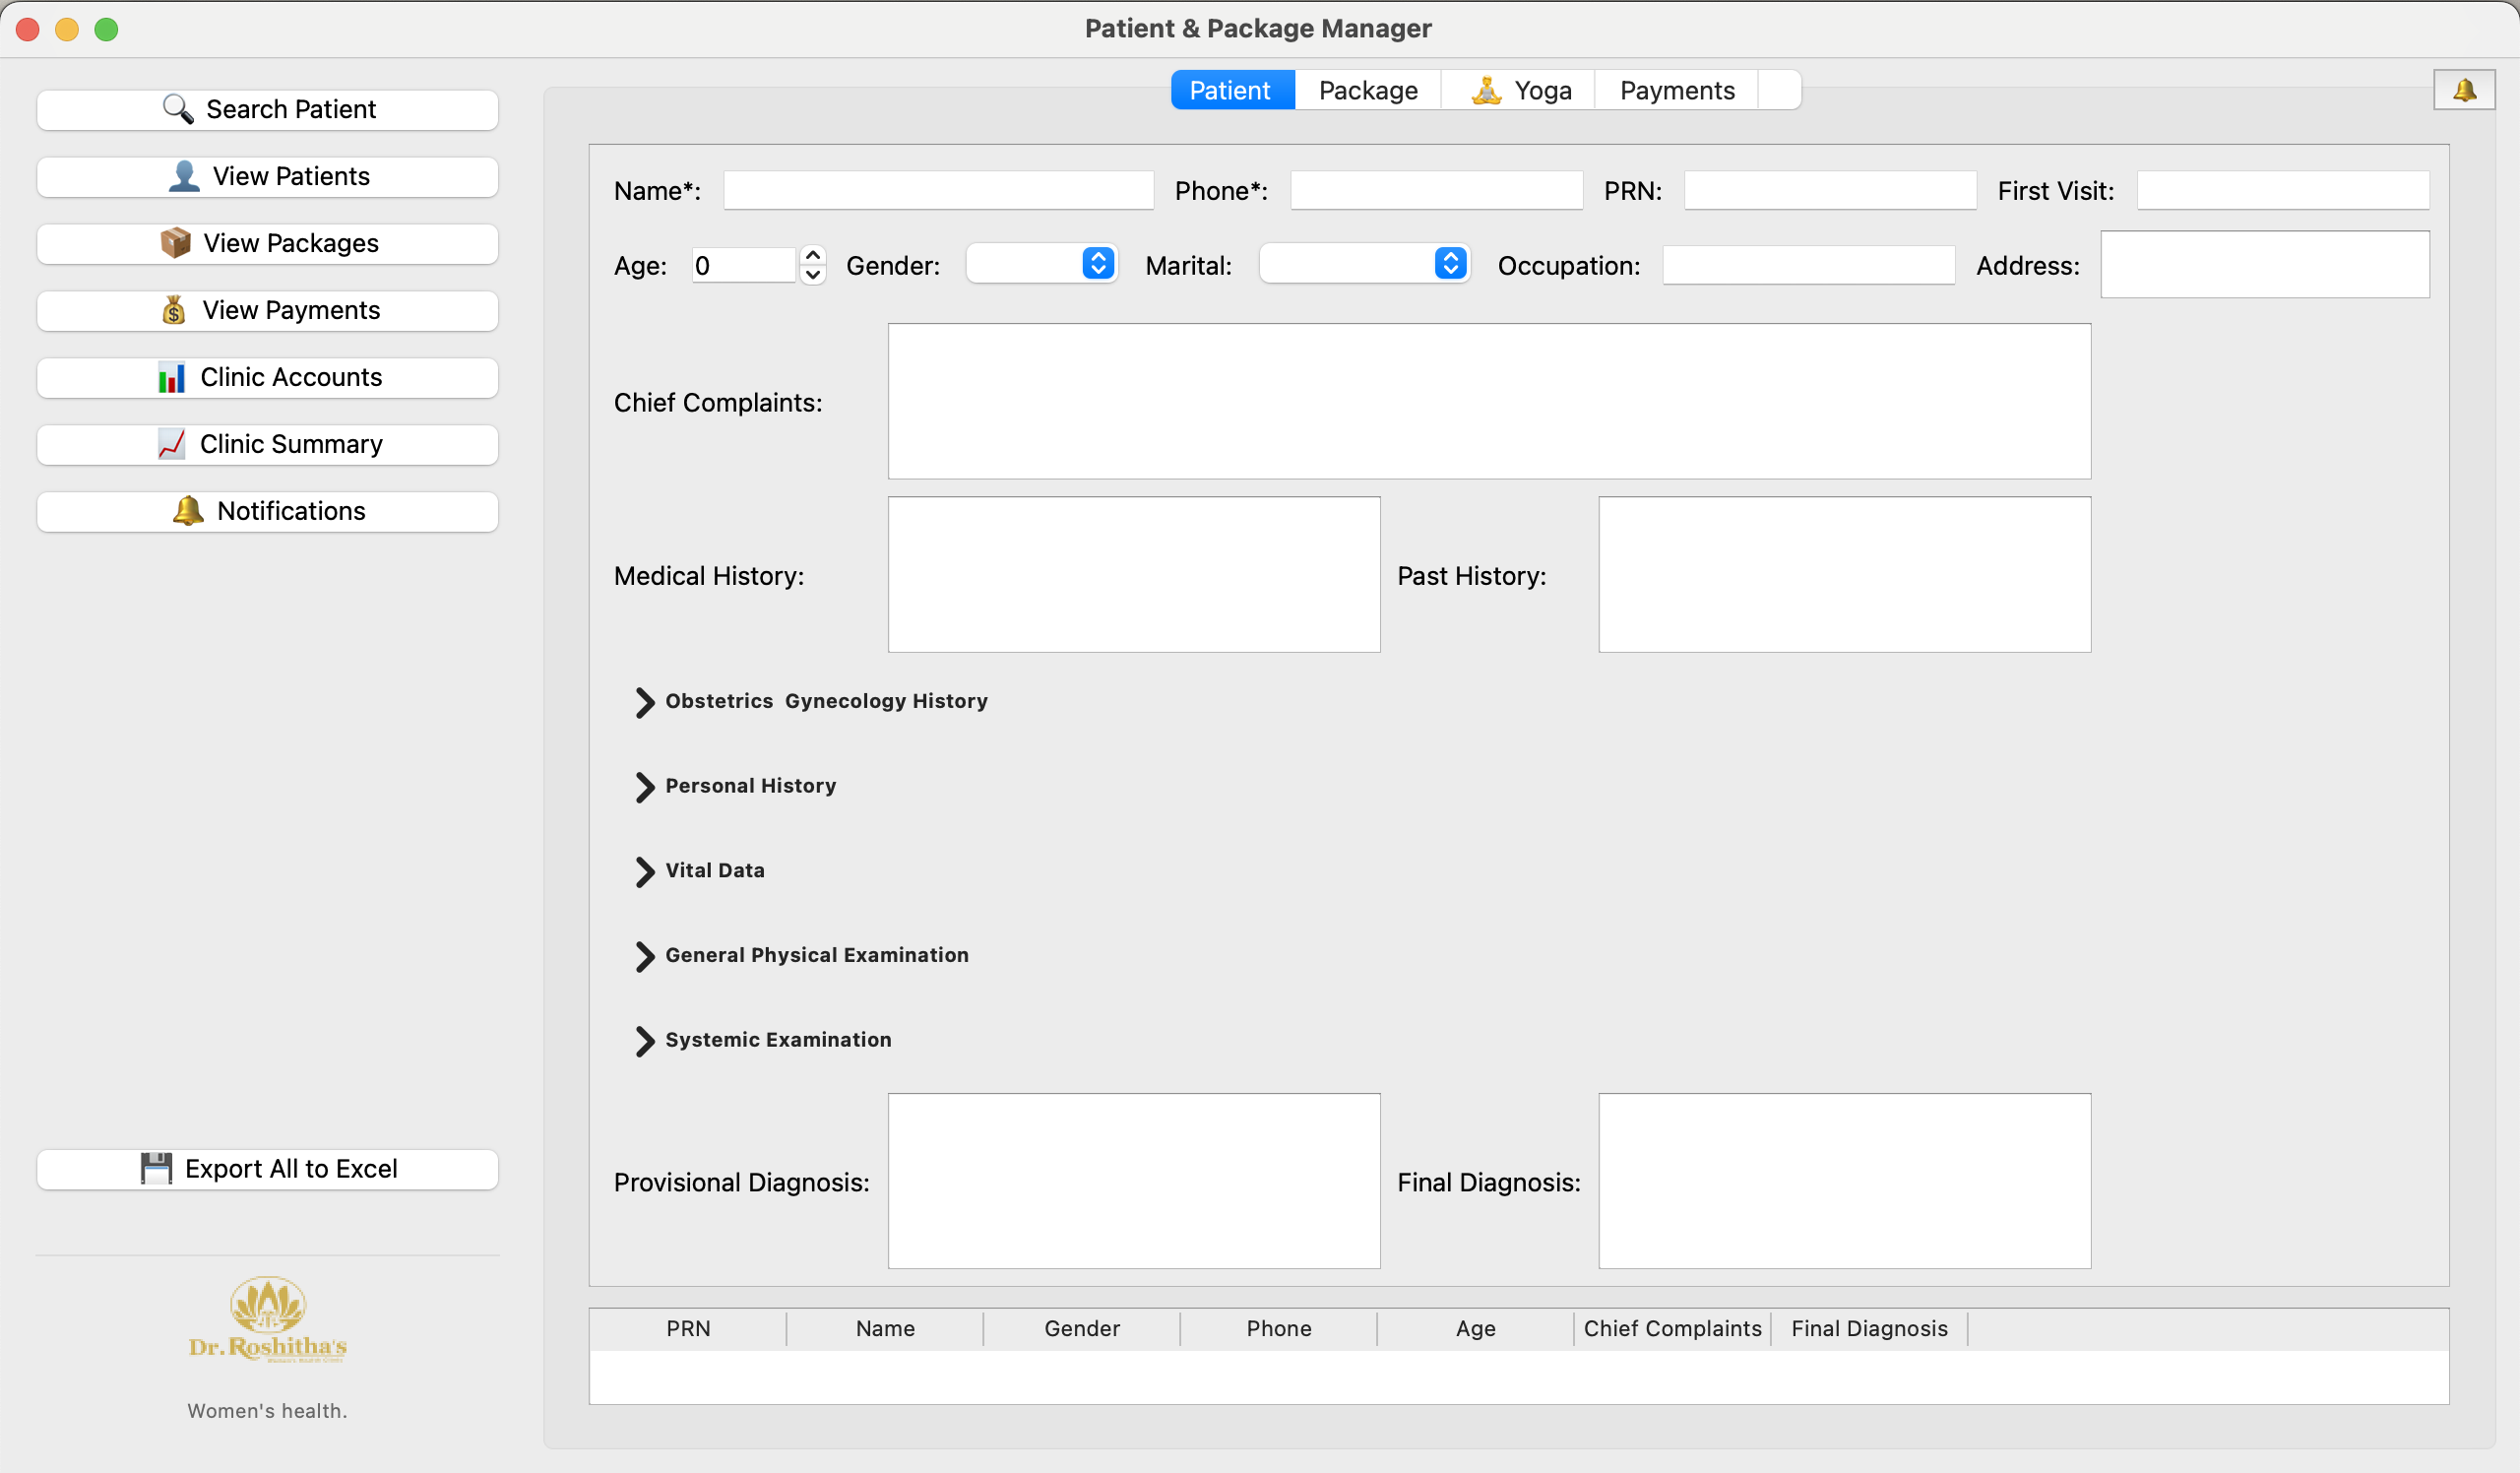This screenshot has width=2520, height=1473.
Task: Switch to the Payments tab
Action: (1676, 90)
